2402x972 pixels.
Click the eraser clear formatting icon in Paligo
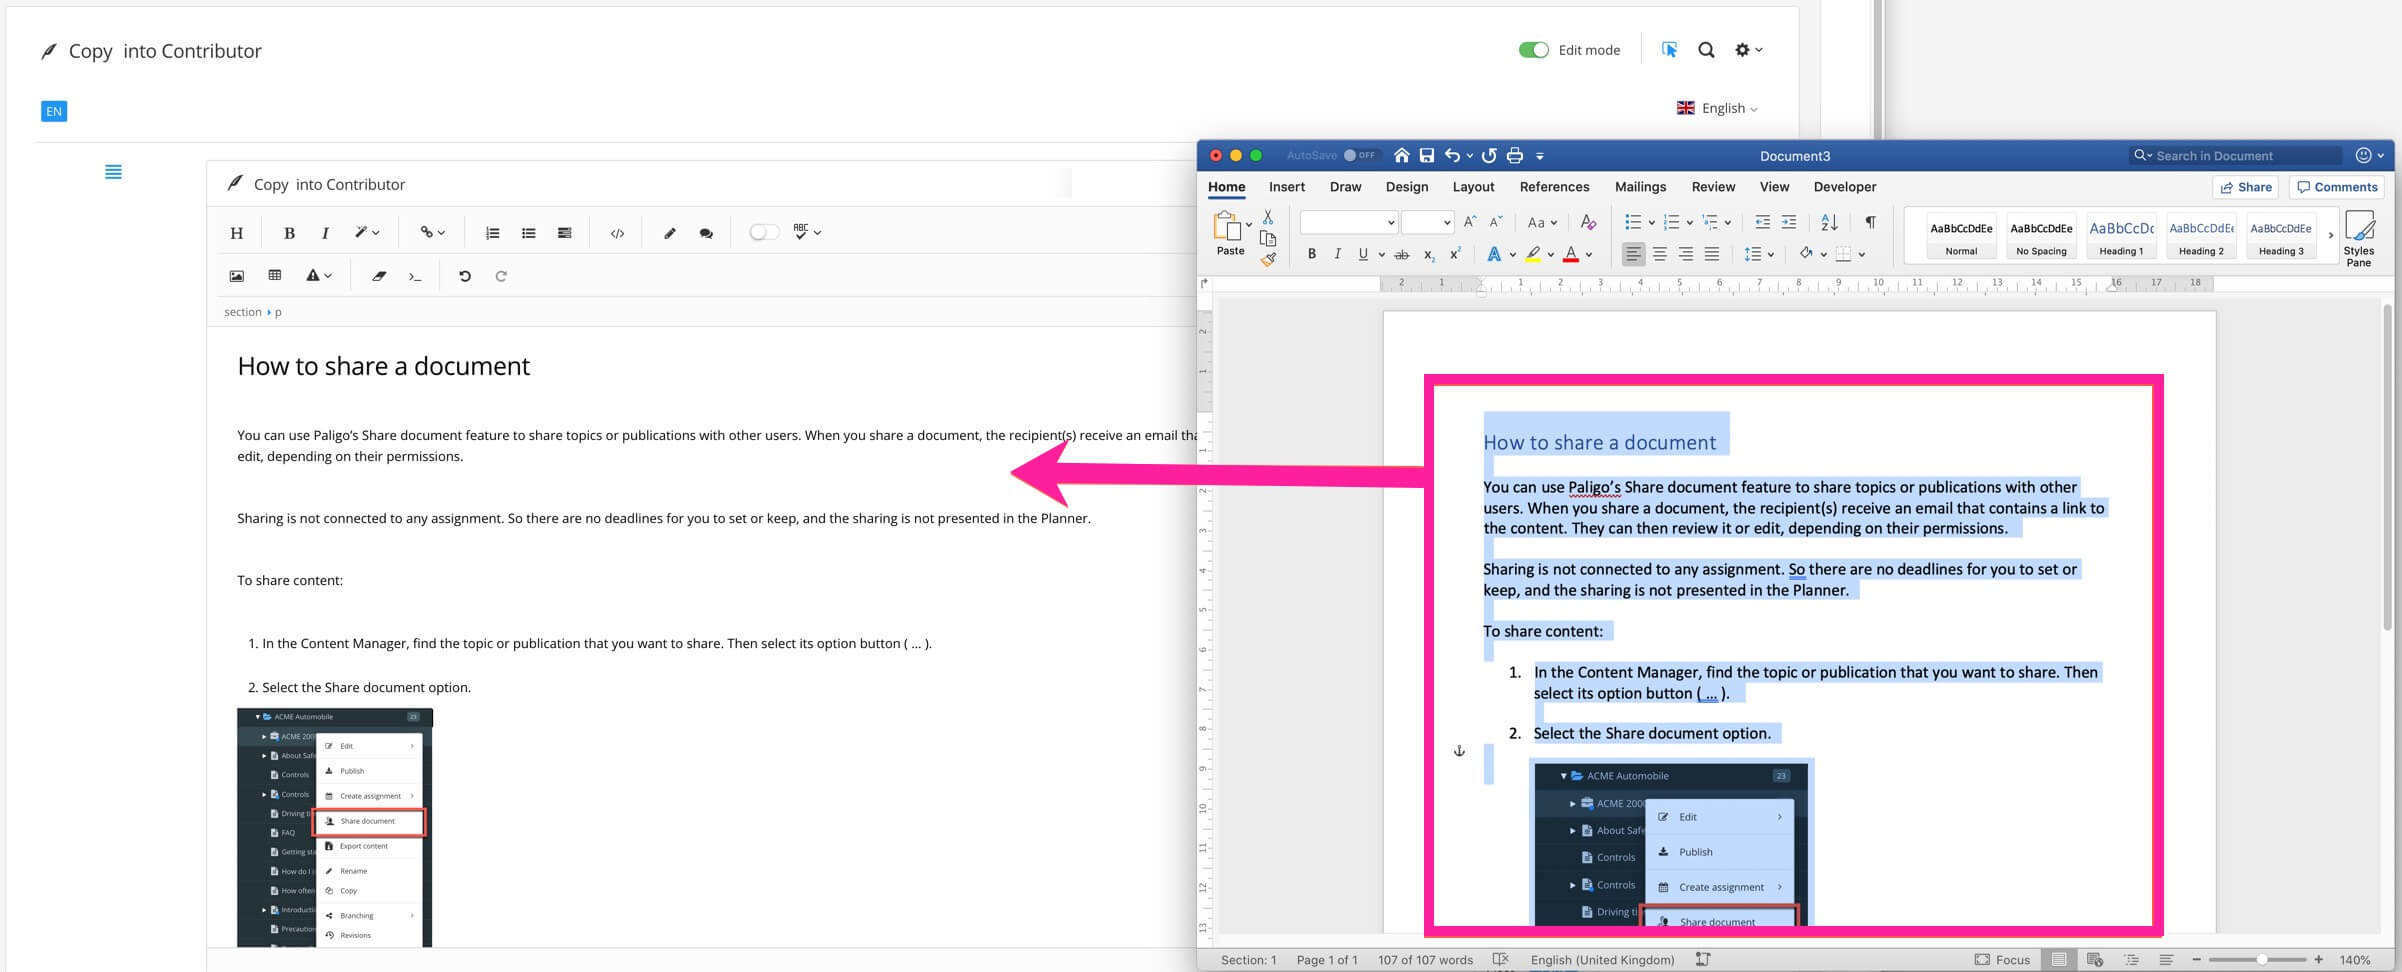(379, 276)
